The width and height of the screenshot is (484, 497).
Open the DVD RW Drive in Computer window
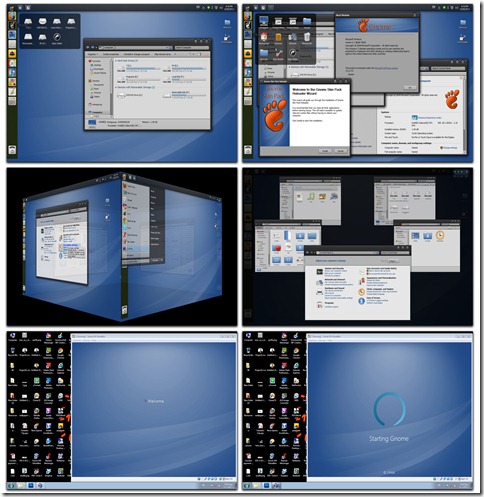(121, 95)
